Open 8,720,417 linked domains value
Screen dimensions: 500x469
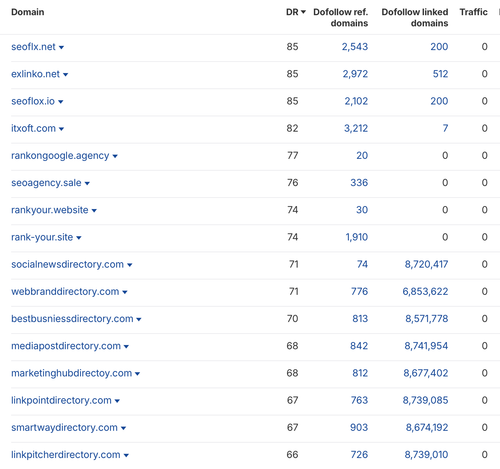426,264
